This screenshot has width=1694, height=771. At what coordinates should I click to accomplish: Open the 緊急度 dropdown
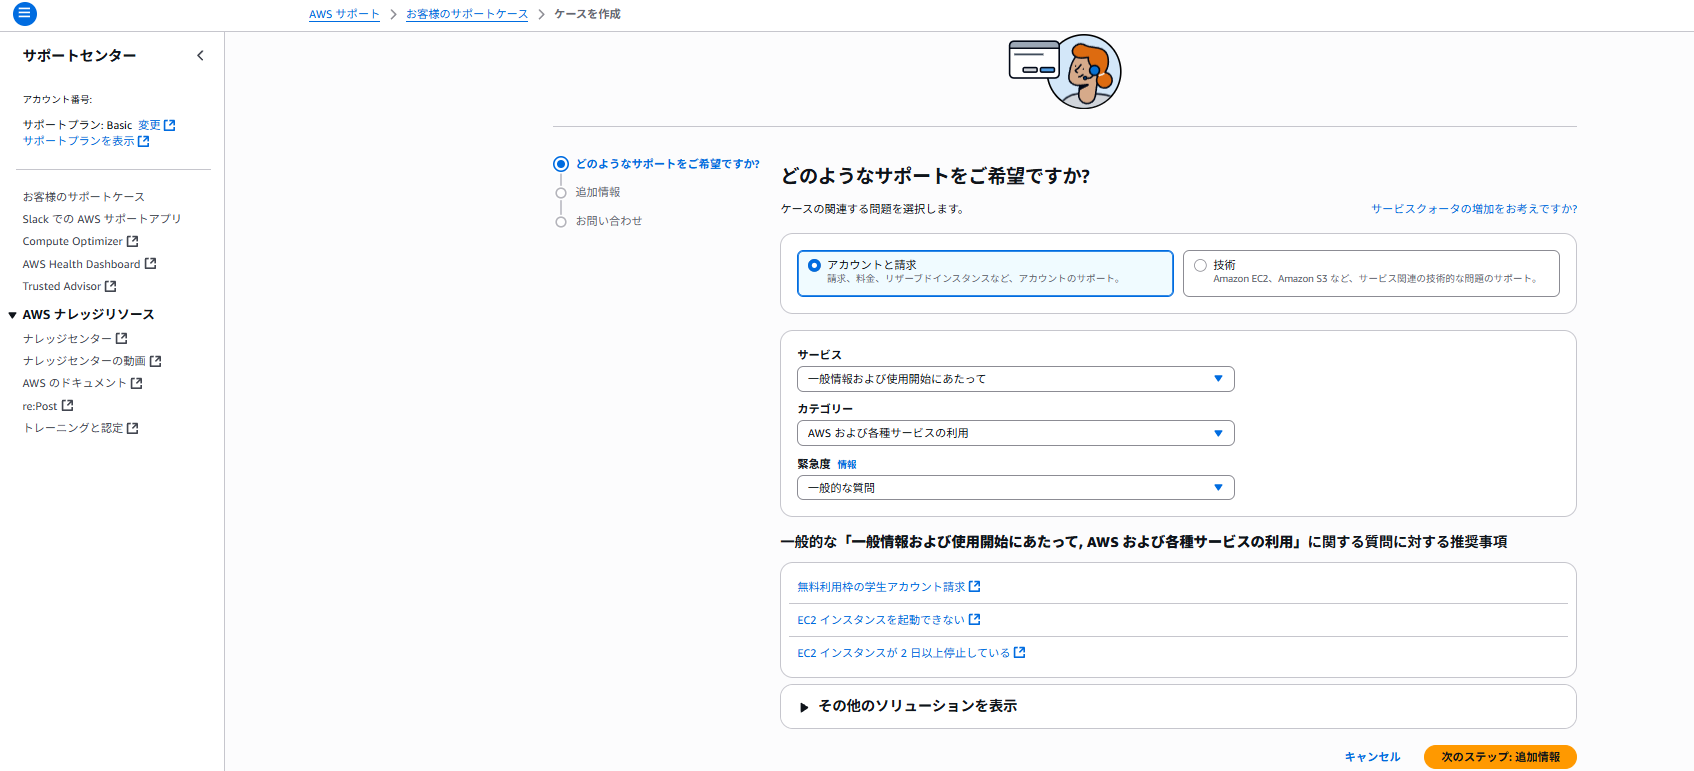point(1016,488)
